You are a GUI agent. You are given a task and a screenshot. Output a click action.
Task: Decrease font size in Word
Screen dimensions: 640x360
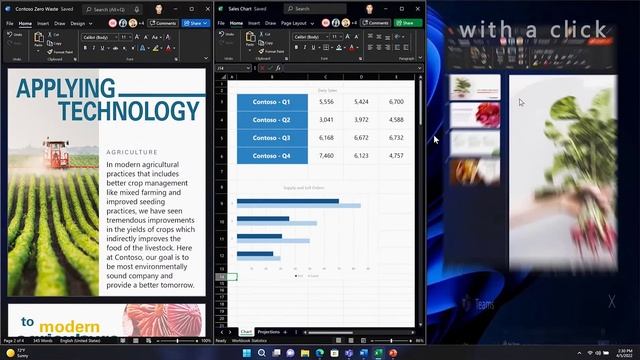pyautogui.click(x=146, y=37)
